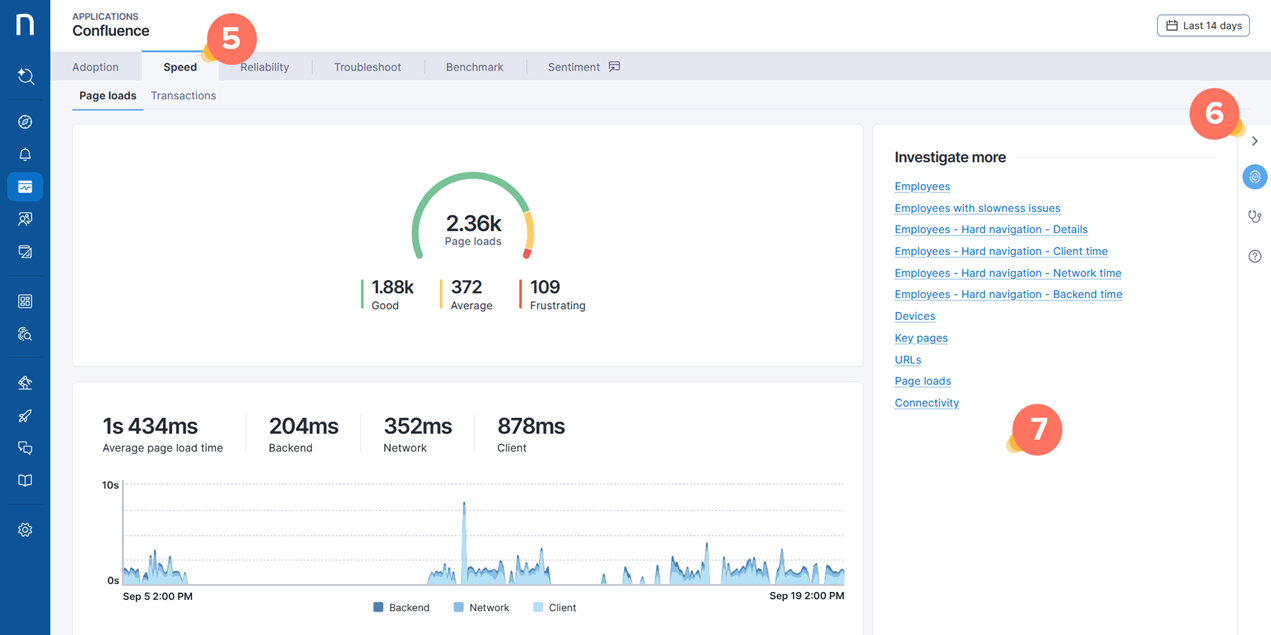Click the stethoscope diagnostics icon
This screenshot has width=1271, height=635.
1254,216
